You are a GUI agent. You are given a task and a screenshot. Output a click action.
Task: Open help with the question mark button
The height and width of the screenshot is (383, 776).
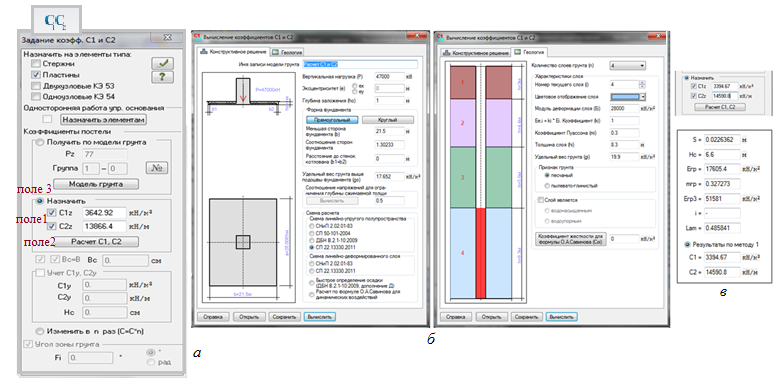pyautogui.click(x=162, y=77)
